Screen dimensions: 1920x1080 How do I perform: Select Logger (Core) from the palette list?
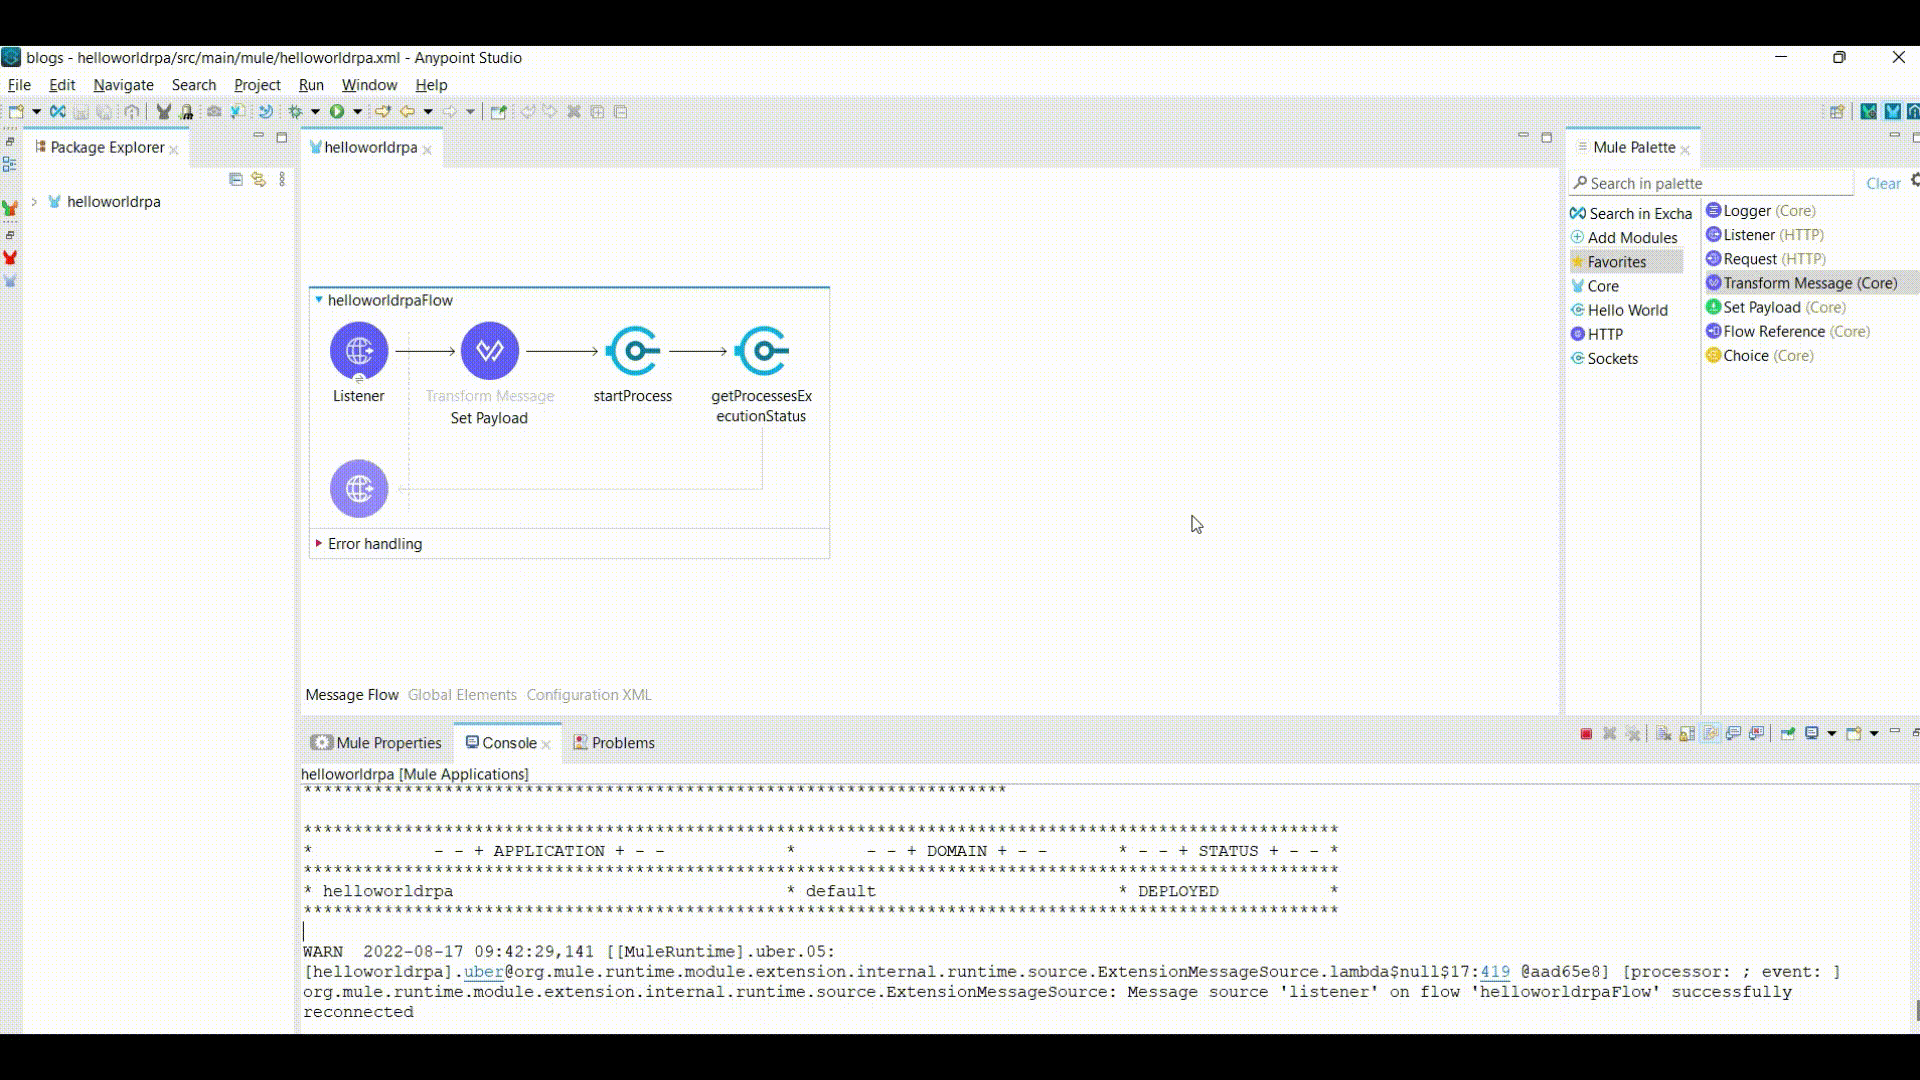(x=1762, y=211)
